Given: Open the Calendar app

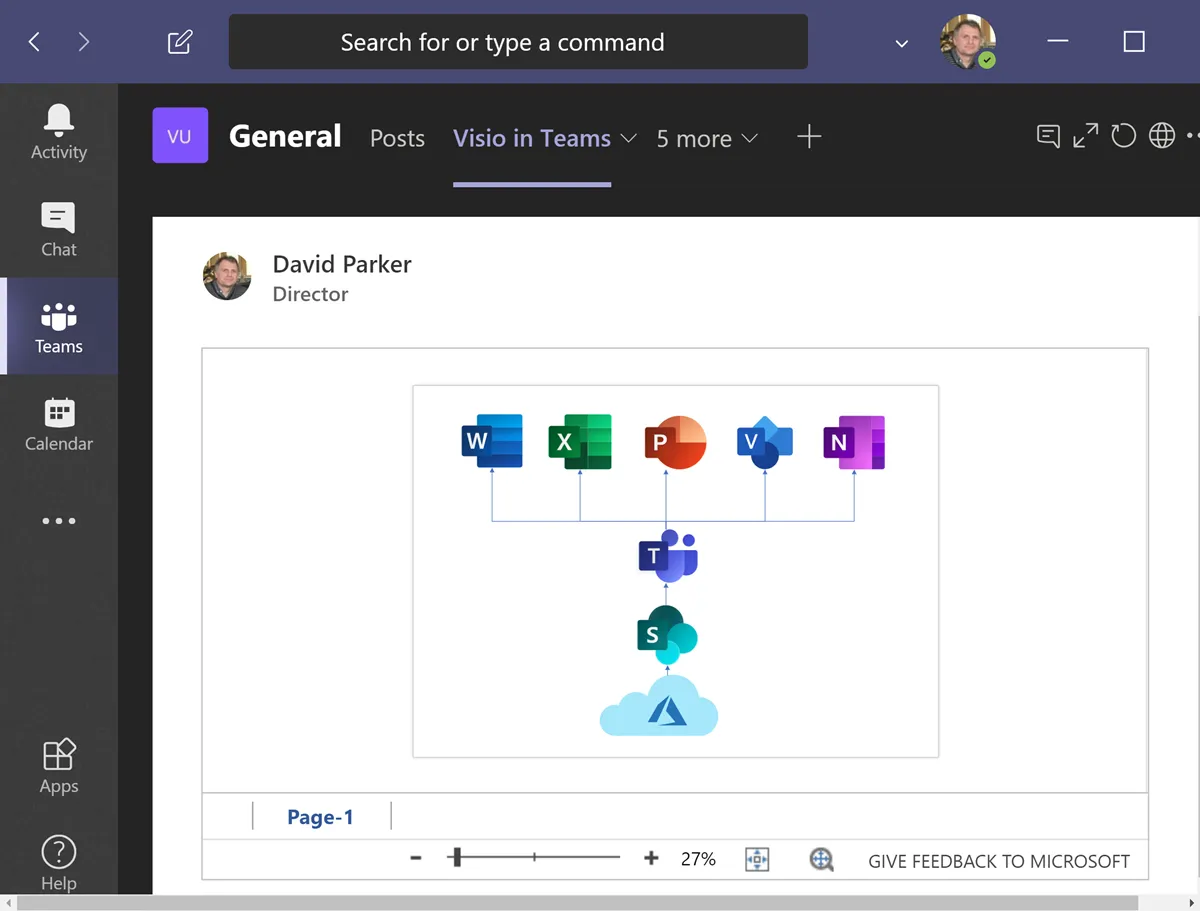Looking at the screenshot, I should [58, 424].
